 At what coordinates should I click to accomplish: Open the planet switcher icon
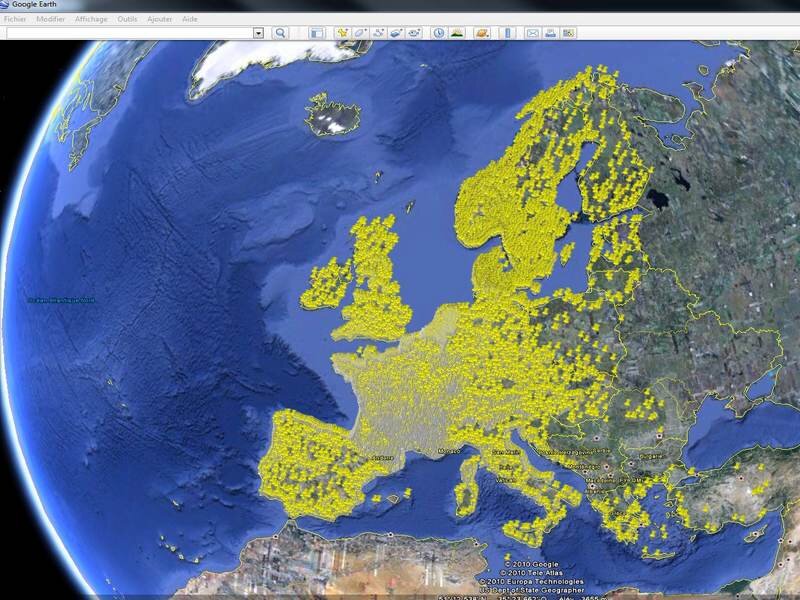pos(481,33)
